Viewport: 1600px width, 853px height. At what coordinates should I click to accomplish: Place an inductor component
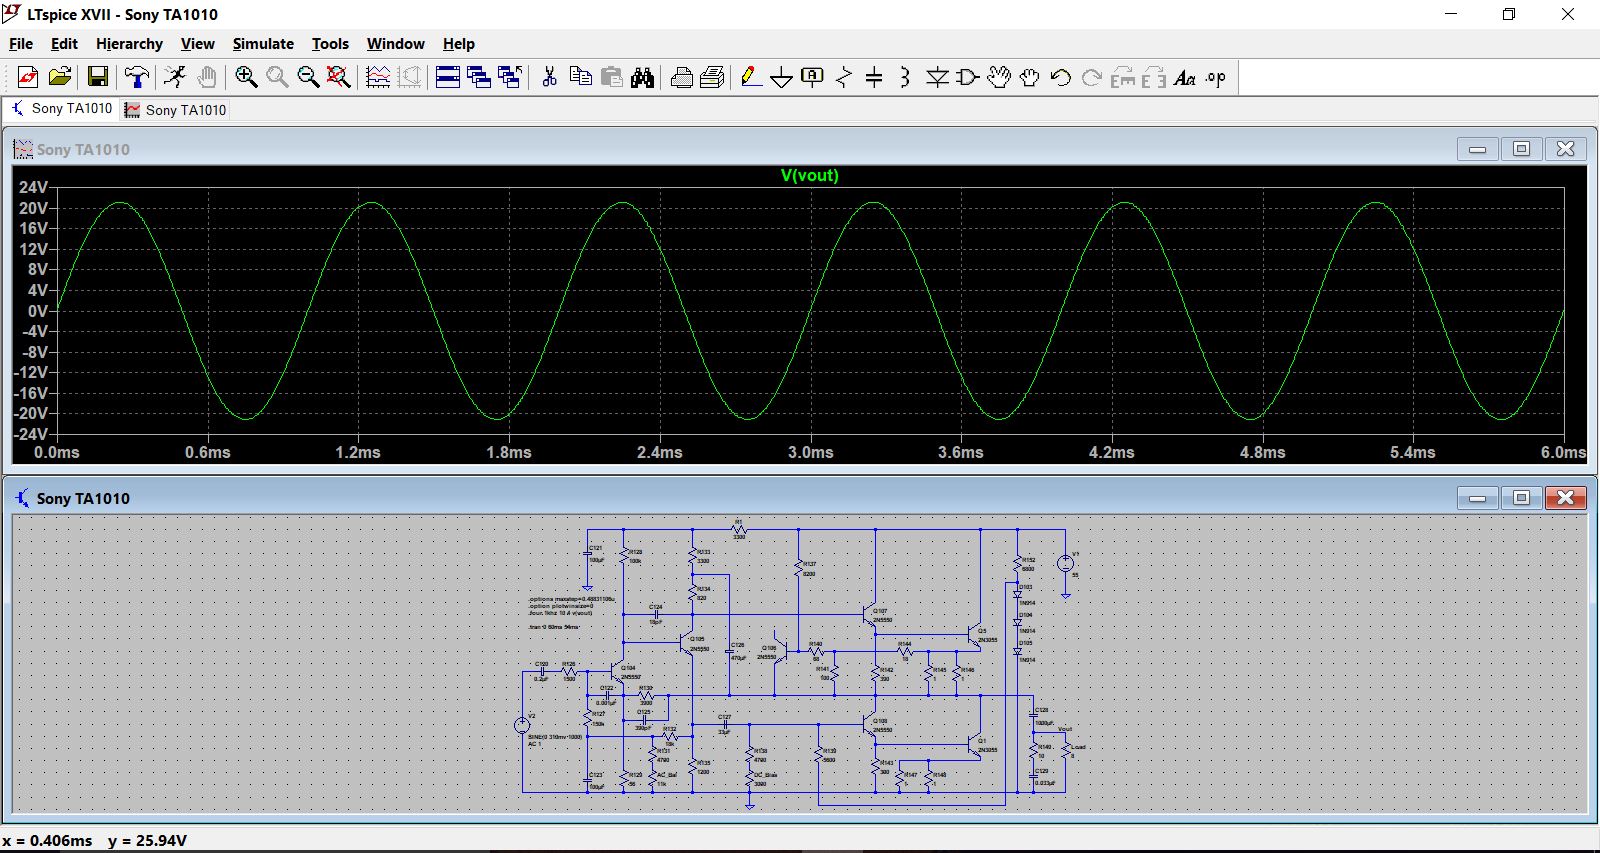click(x=905, y=77)
